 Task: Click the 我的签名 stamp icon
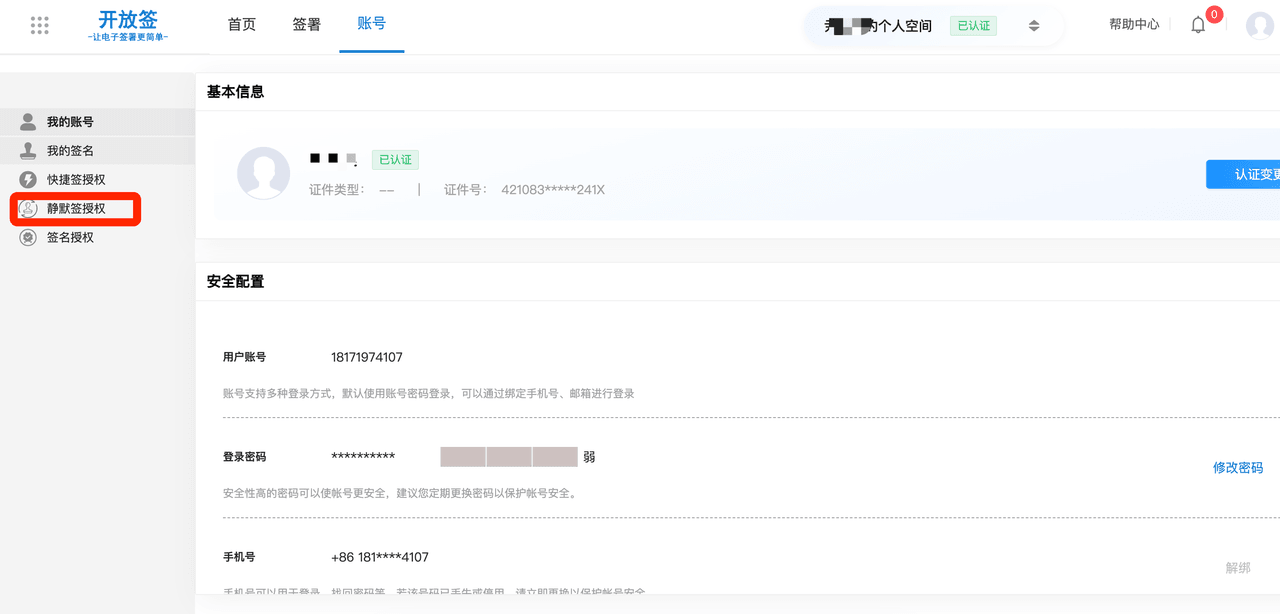point(28,151)
